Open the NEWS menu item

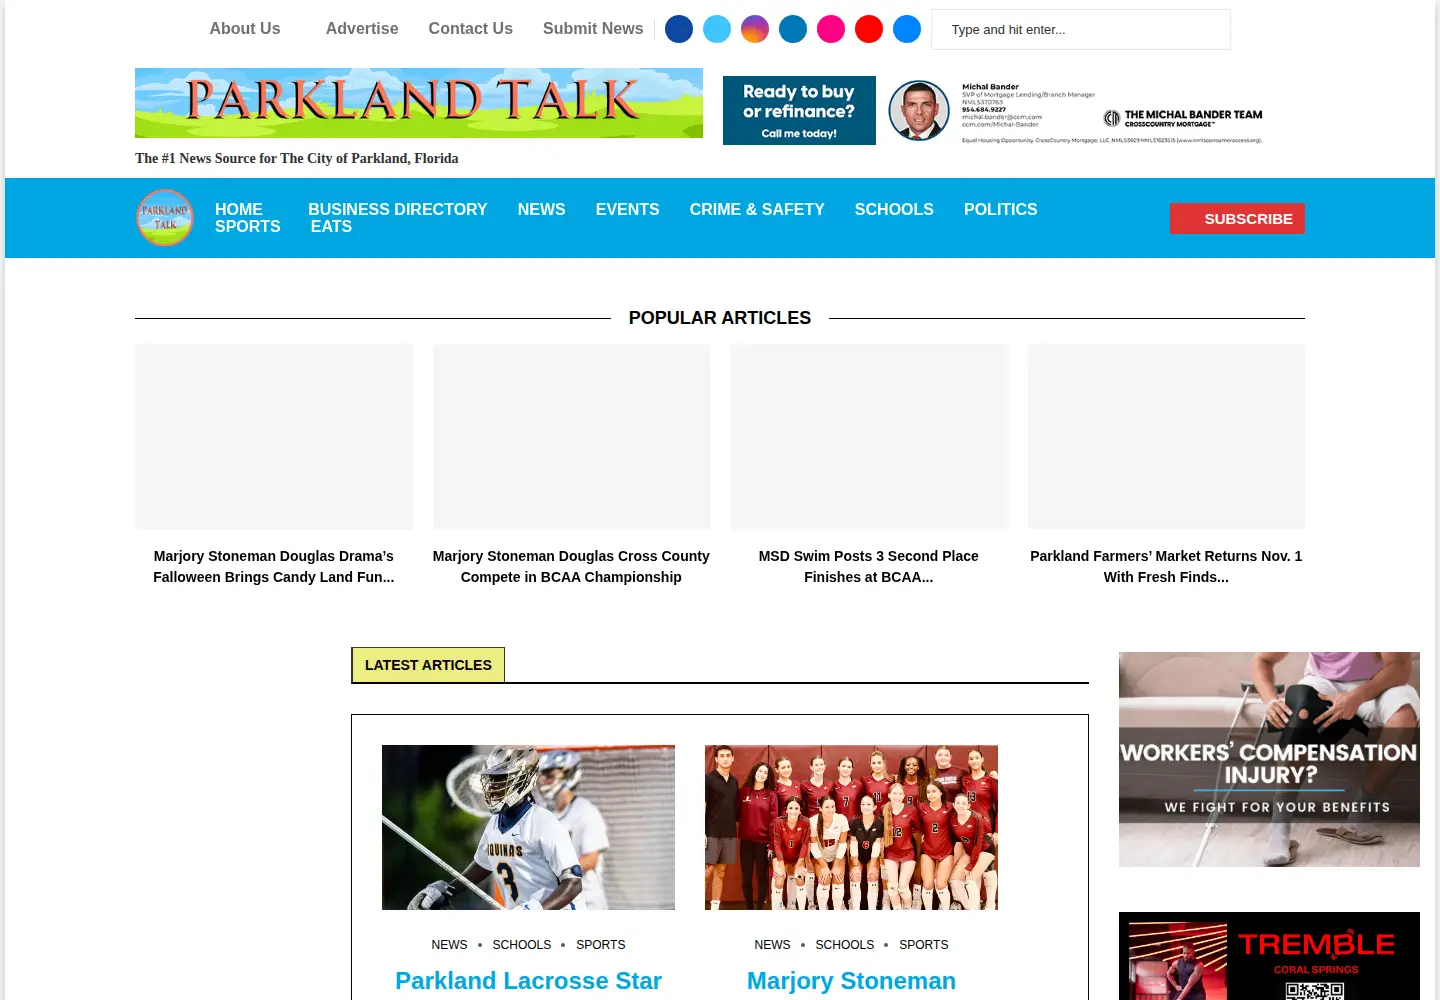(x=542, y=209)
